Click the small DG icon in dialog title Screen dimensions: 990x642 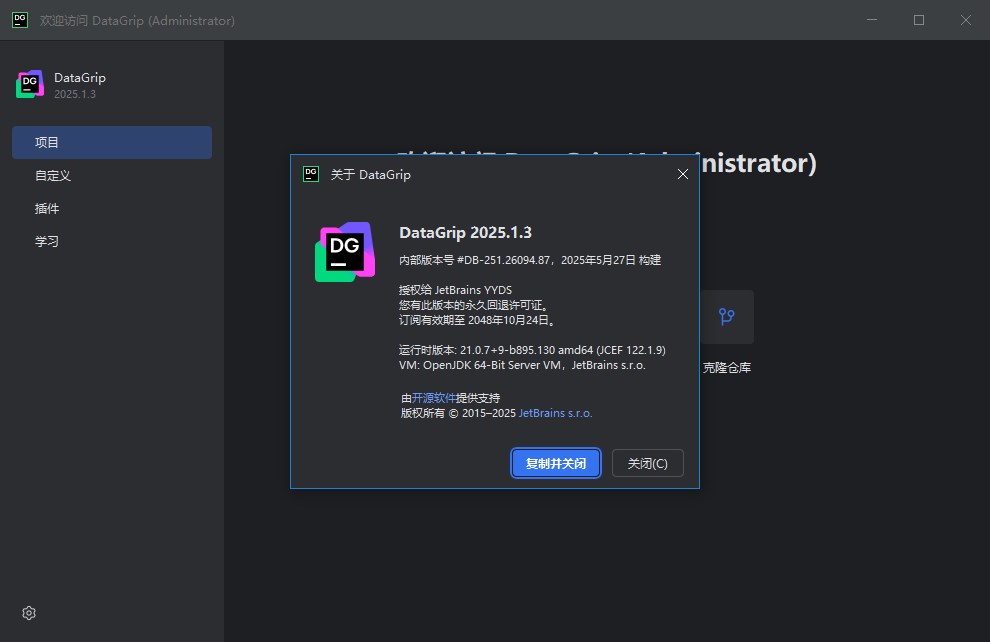(311, 174)
